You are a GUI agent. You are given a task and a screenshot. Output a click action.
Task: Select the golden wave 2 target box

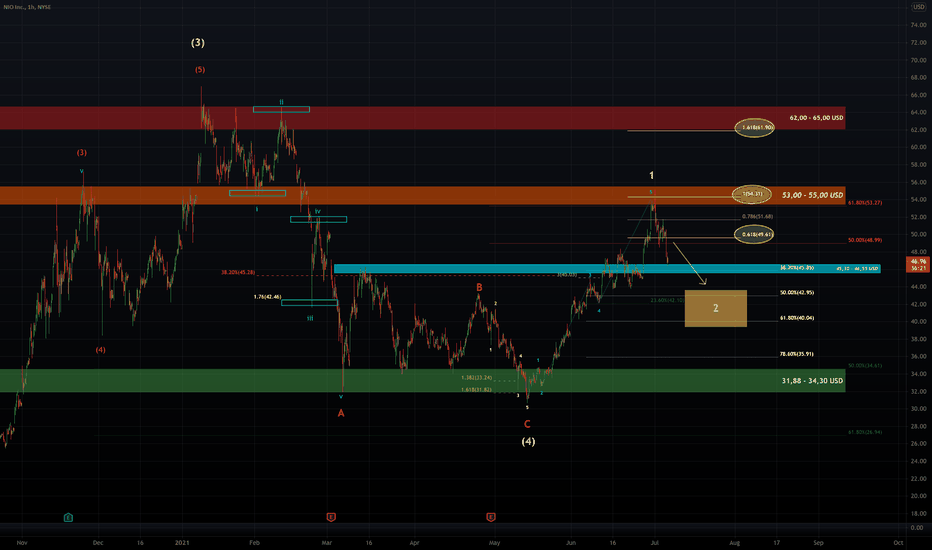tap(716, 308)
